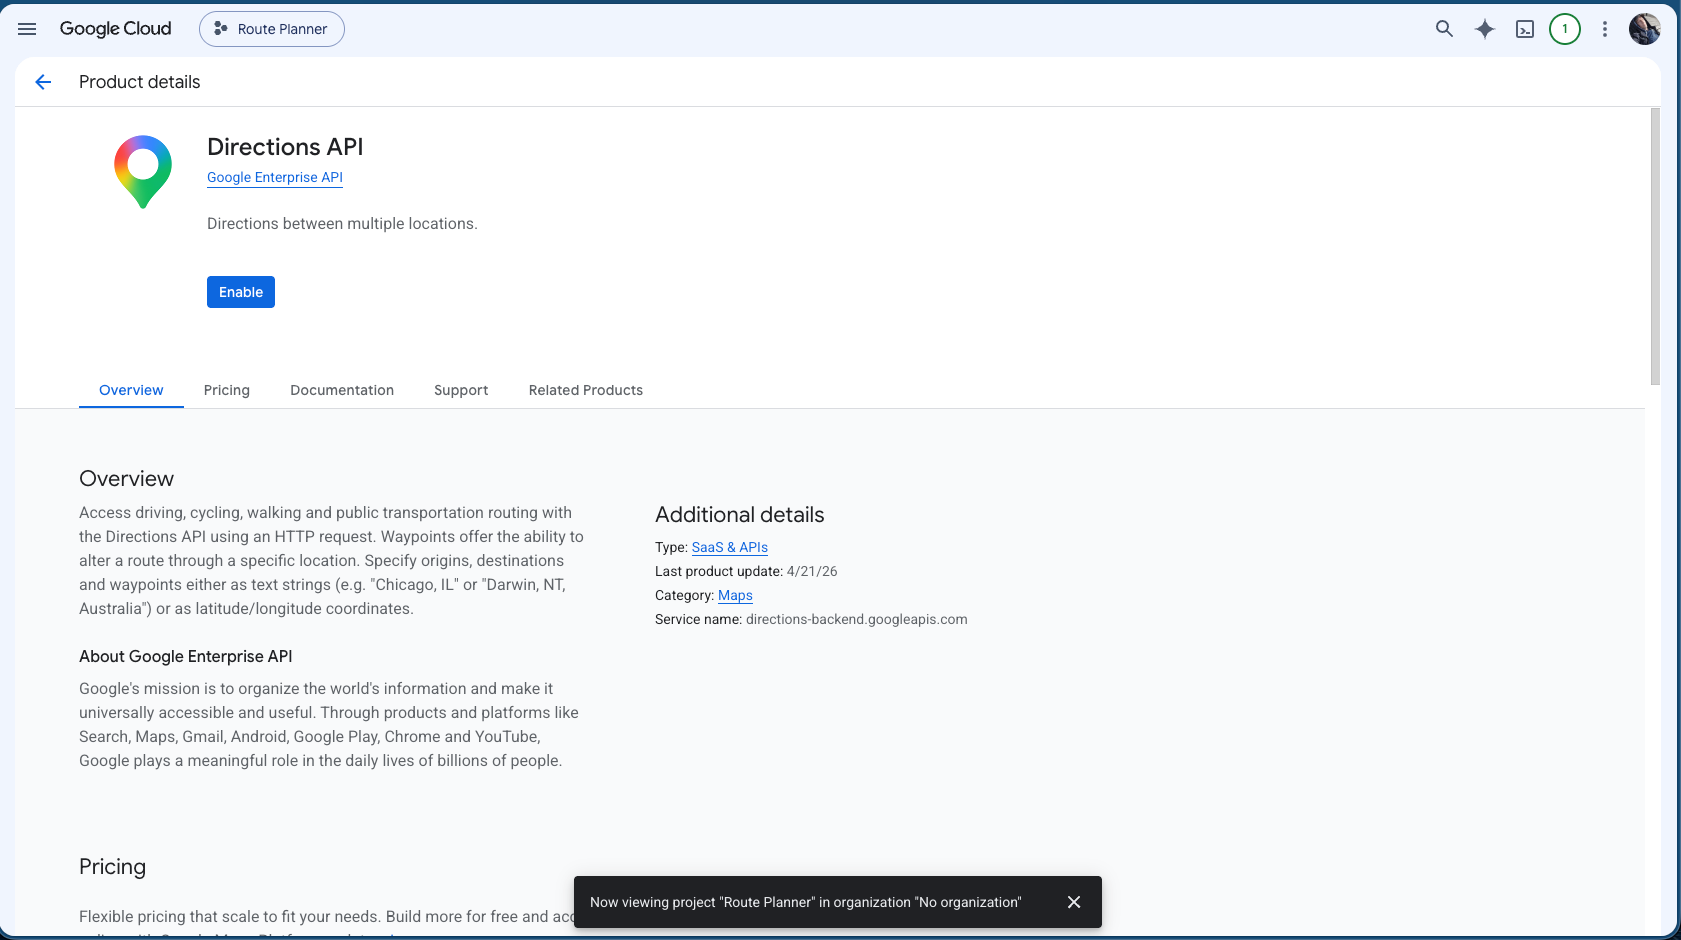Click the 'Now viewing project' toast message
1681x940 pixels.
[x=806, y=902]
